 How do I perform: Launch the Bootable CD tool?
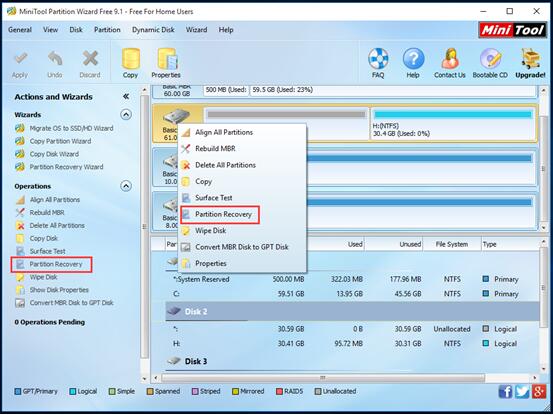pos(490,64)
